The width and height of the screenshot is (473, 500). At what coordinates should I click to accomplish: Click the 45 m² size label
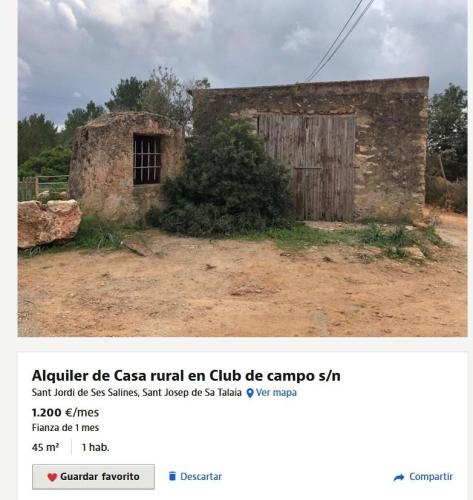tap(46, 447)
